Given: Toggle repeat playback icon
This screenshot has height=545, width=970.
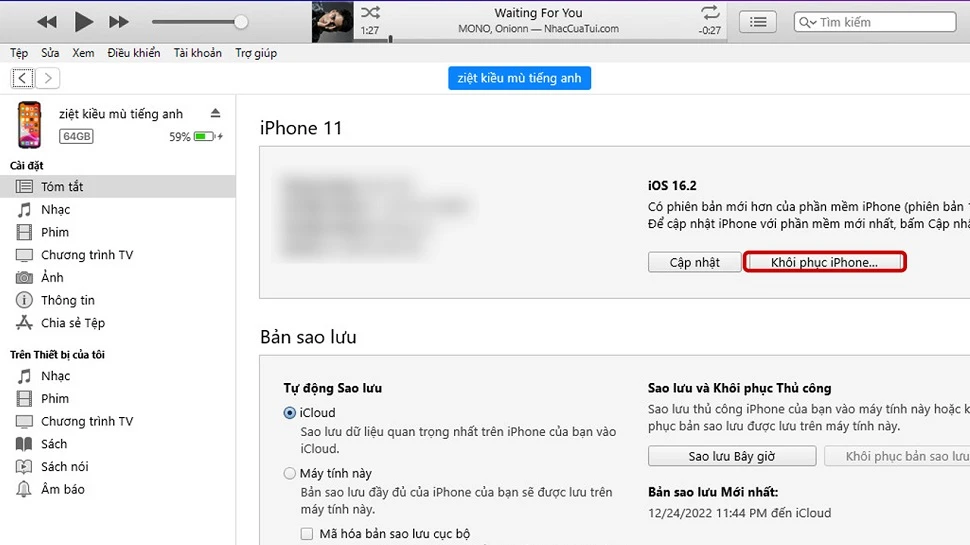Looking at the screenshot, I should pos(710,12).
